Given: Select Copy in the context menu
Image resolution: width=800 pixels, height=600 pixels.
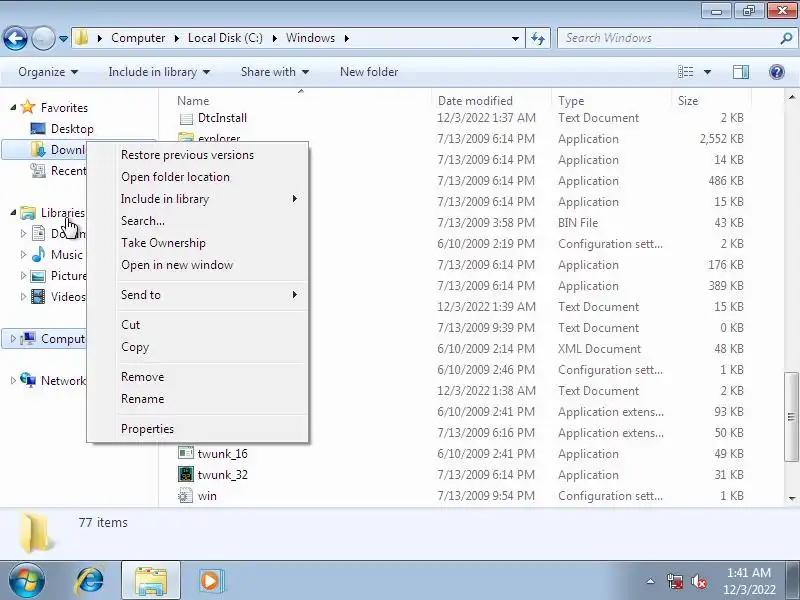Looking at the screenshot, I should (x=135, y=347).
